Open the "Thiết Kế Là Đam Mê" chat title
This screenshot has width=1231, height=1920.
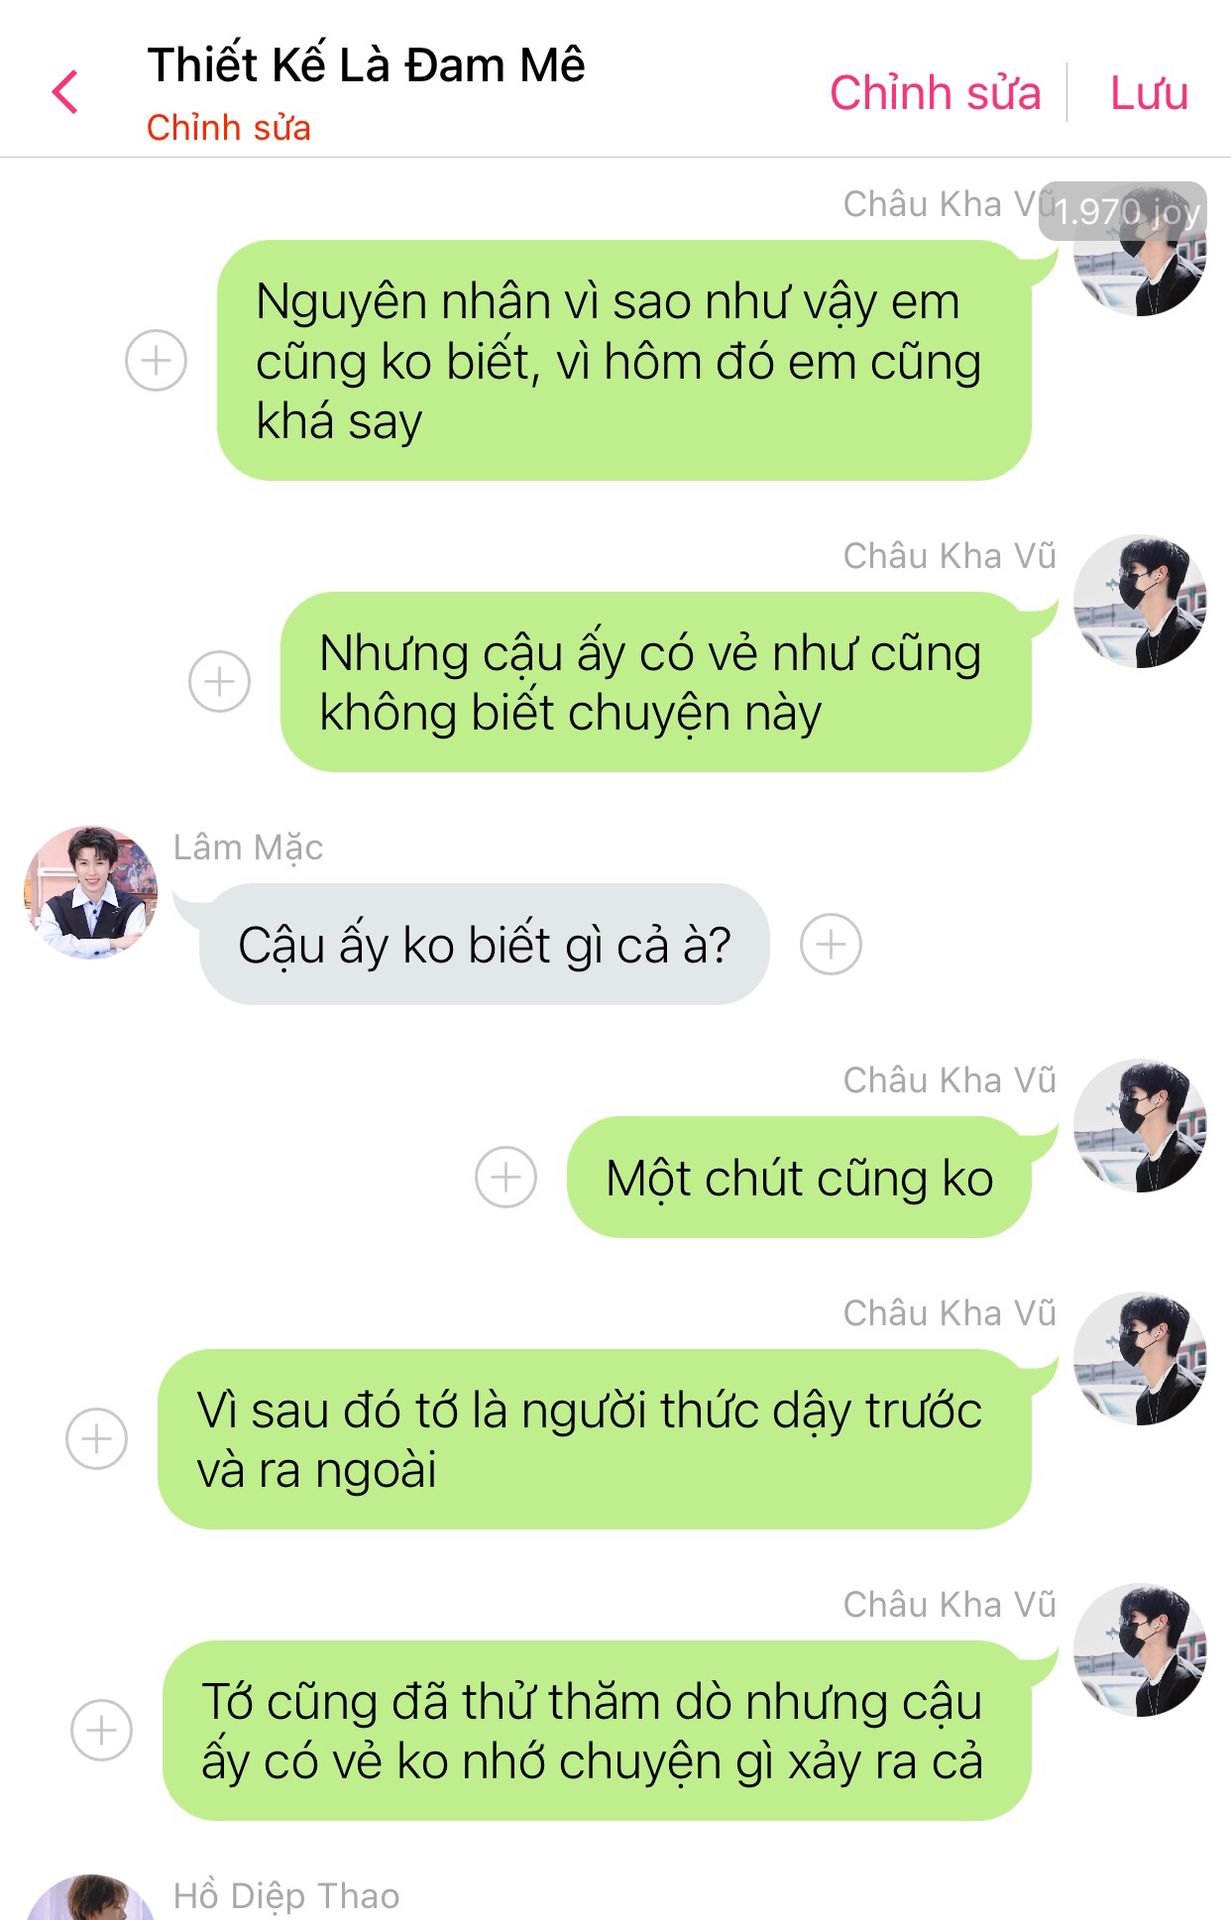click(366, 65)
